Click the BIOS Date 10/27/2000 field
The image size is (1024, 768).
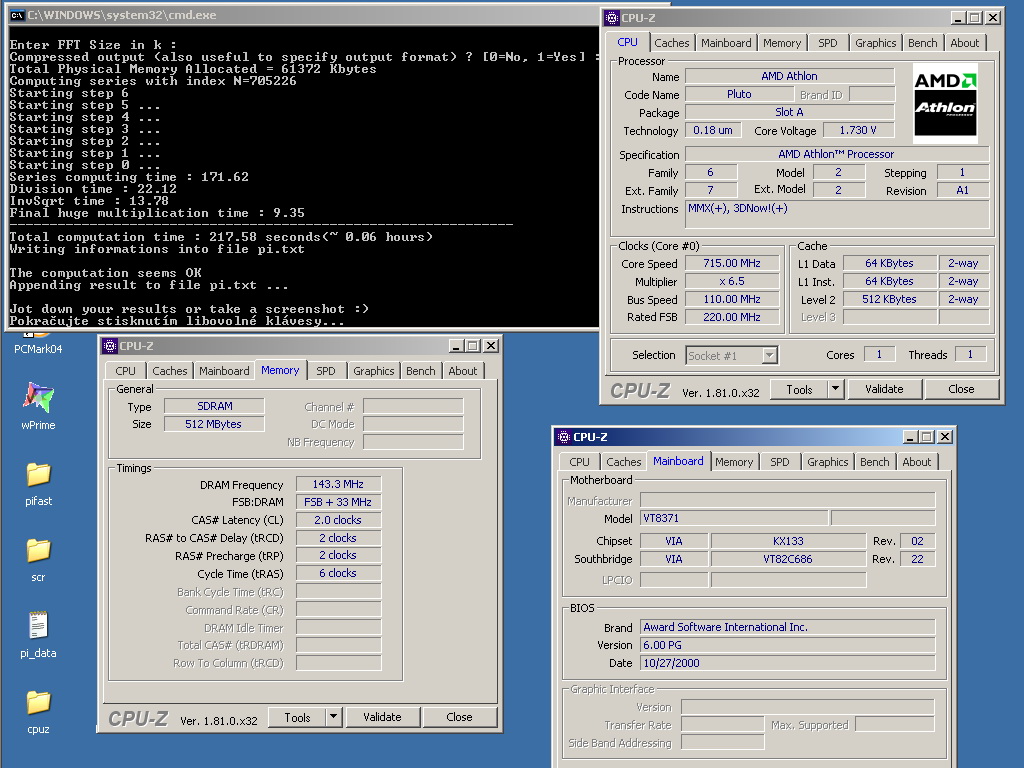788,663
